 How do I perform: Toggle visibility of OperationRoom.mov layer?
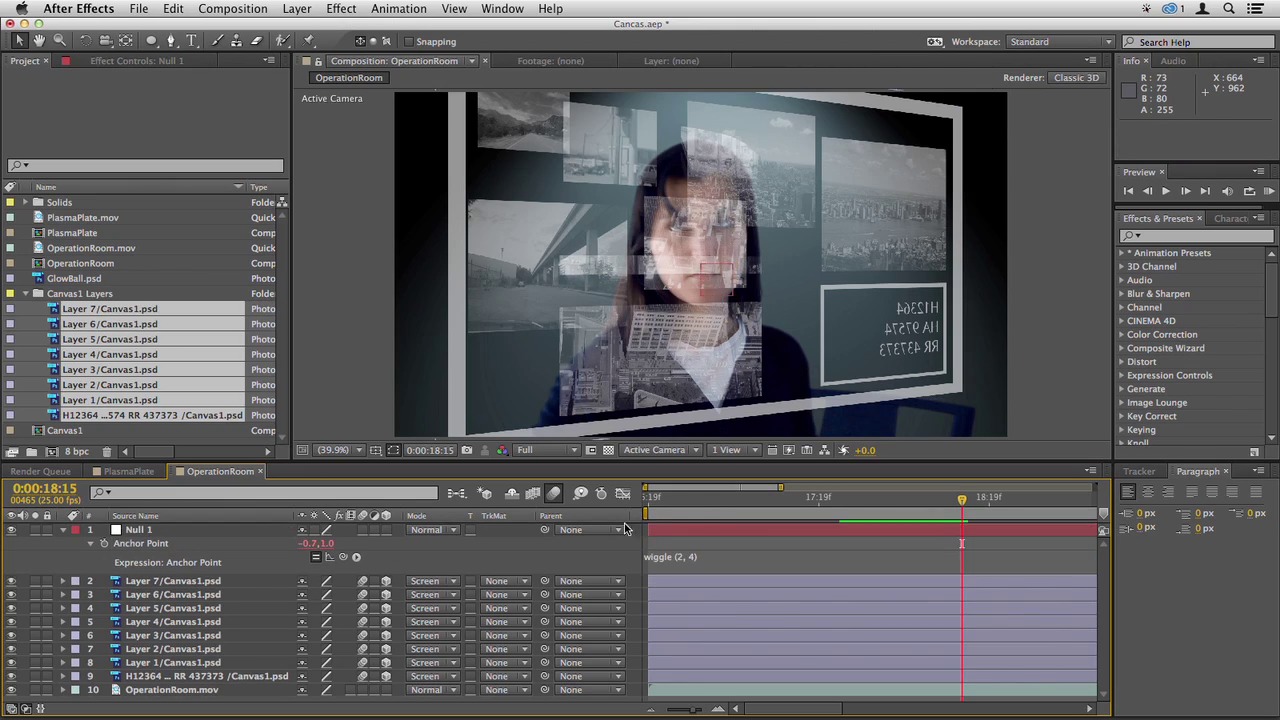[x=11, y=690]
